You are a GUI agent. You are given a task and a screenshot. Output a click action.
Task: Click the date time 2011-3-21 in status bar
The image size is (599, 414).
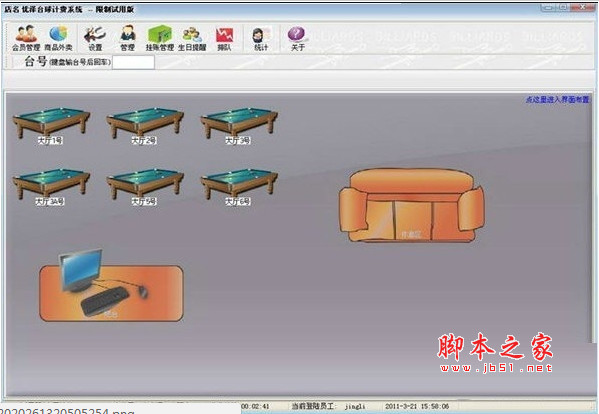click(417, 406)
